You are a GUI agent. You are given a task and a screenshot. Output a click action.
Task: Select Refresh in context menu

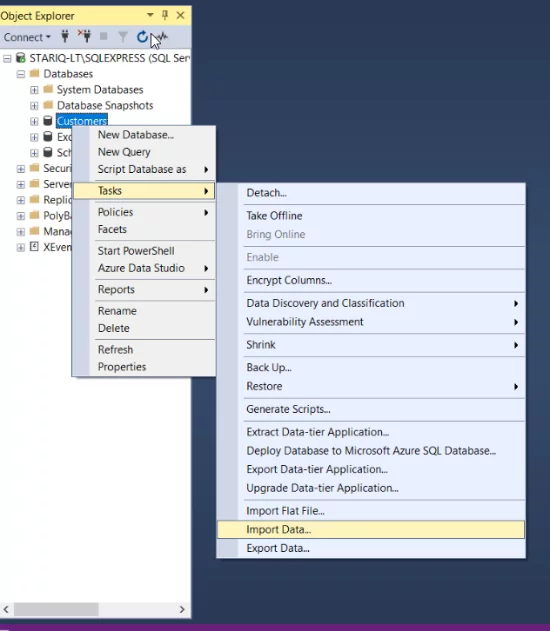(x=144, y=349)
